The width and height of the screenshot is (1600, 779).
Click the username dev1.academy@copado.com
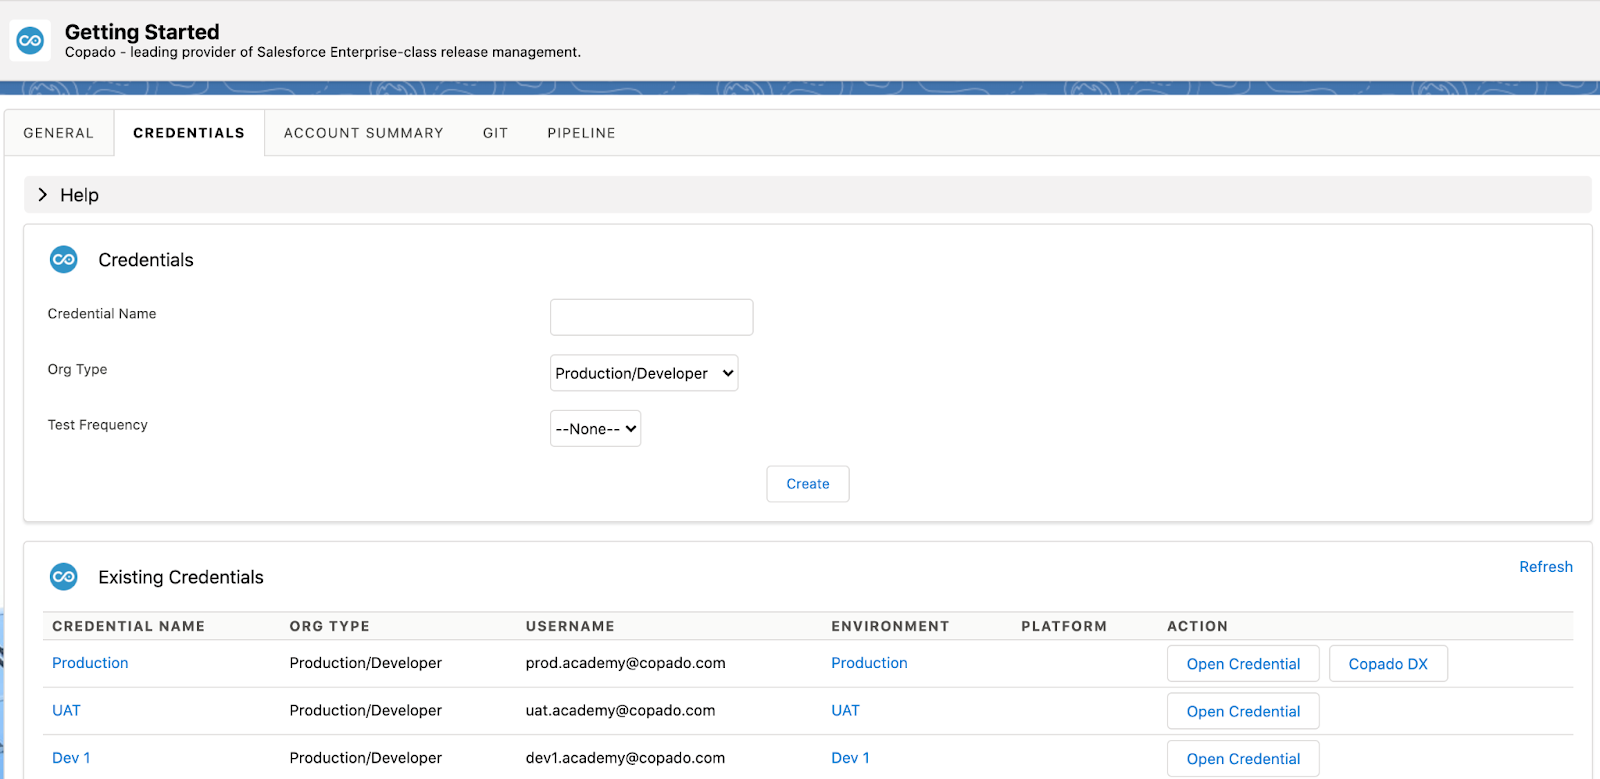coord(626,758)
